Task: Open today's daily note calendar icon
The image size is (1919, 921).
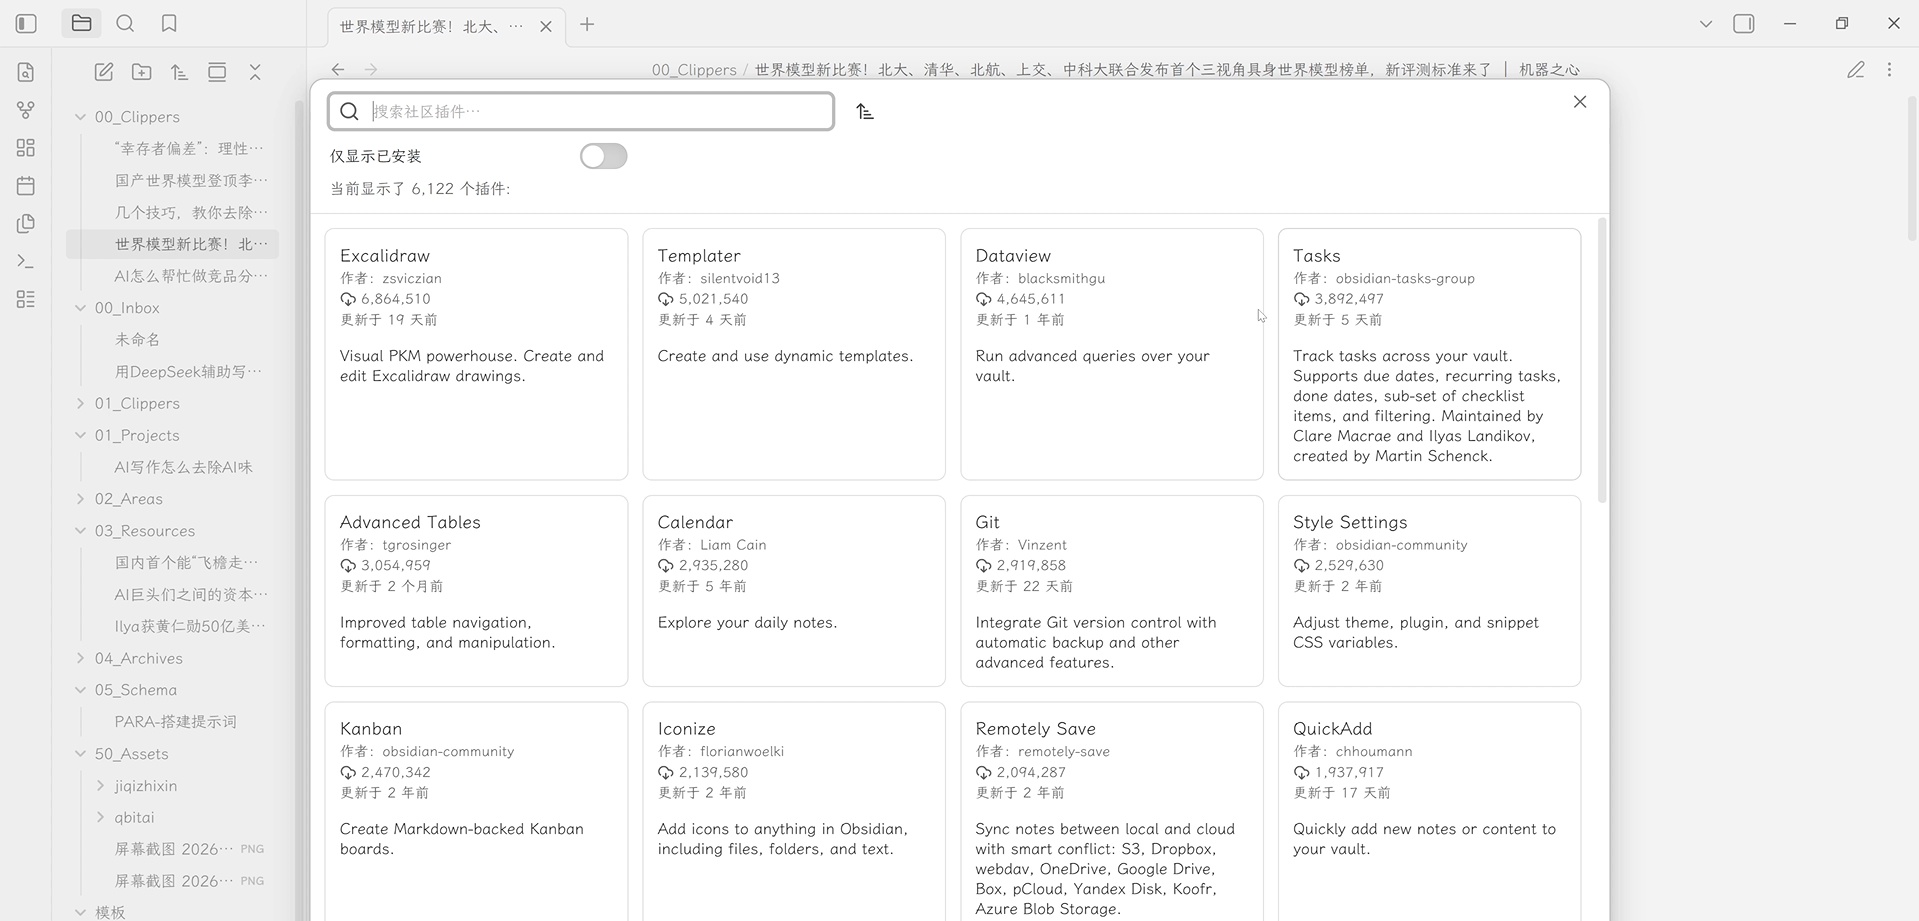Action: point(26,186)
